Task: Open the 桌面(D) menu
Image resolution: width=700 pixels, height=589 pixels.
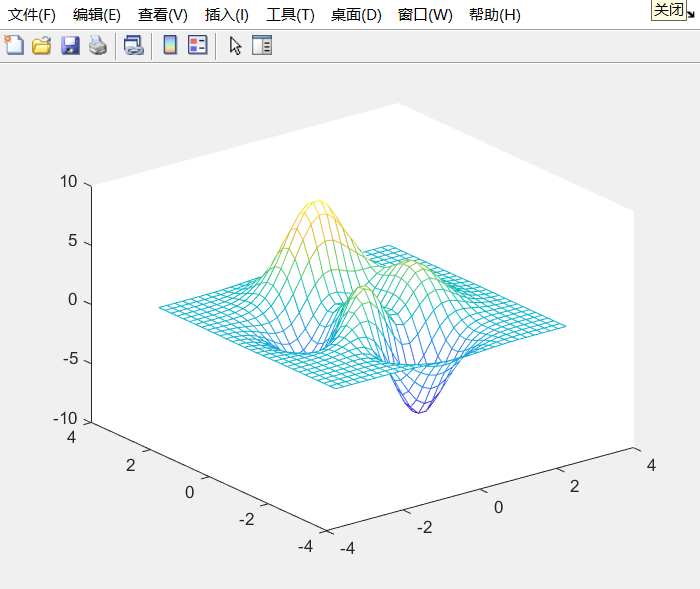Action: 356,15
